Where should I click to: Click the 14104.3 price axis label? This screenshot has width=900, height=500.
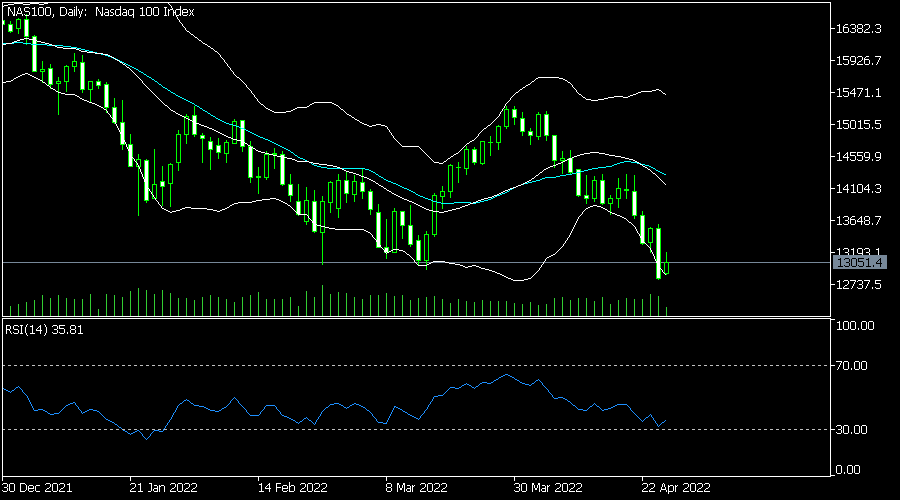point(859,188)
